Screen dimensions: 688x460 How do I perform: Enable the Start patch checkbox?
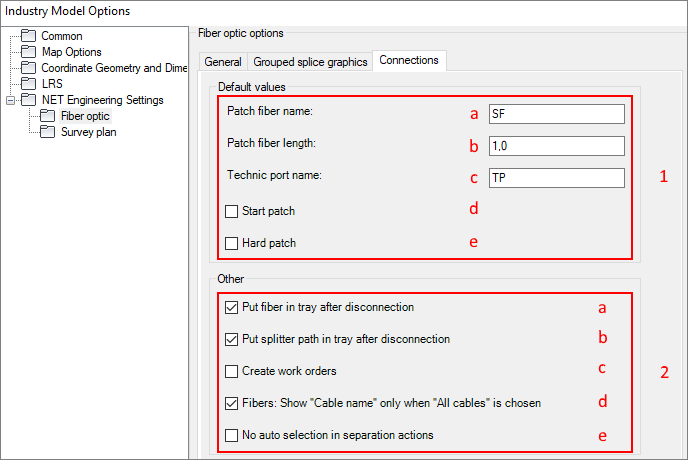232,212
